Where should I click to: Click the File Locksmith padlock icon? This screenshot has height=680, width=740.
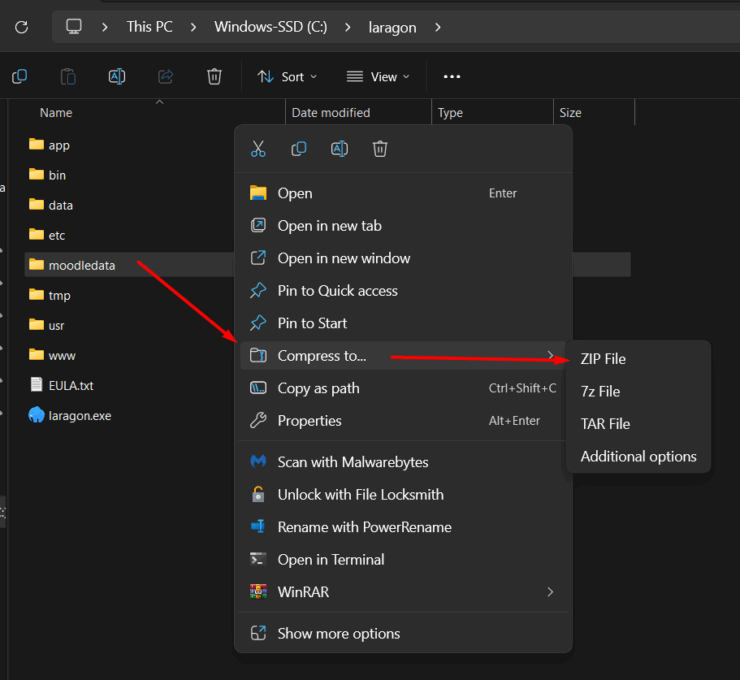click(x=258, y=494)
